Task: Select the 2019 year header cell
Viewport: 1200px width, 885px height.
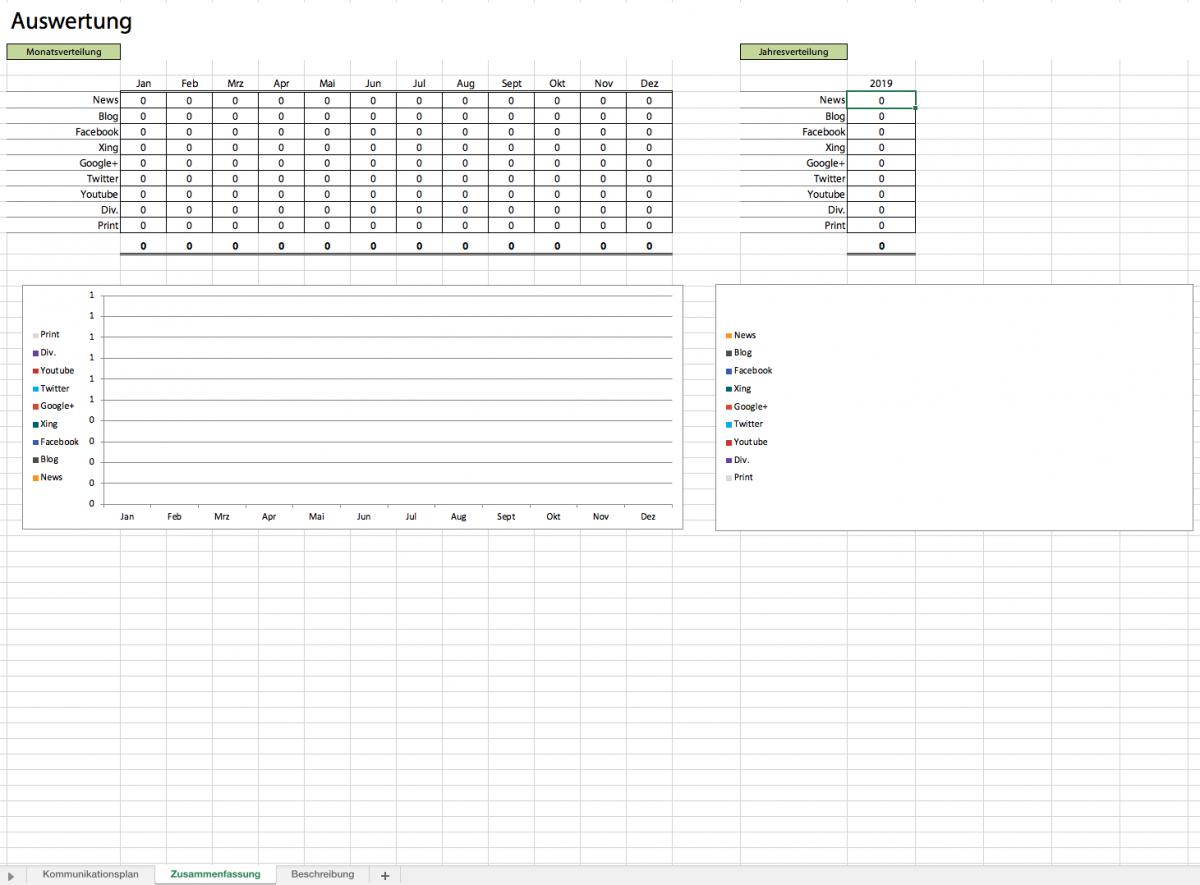Action: pos(881,84)
